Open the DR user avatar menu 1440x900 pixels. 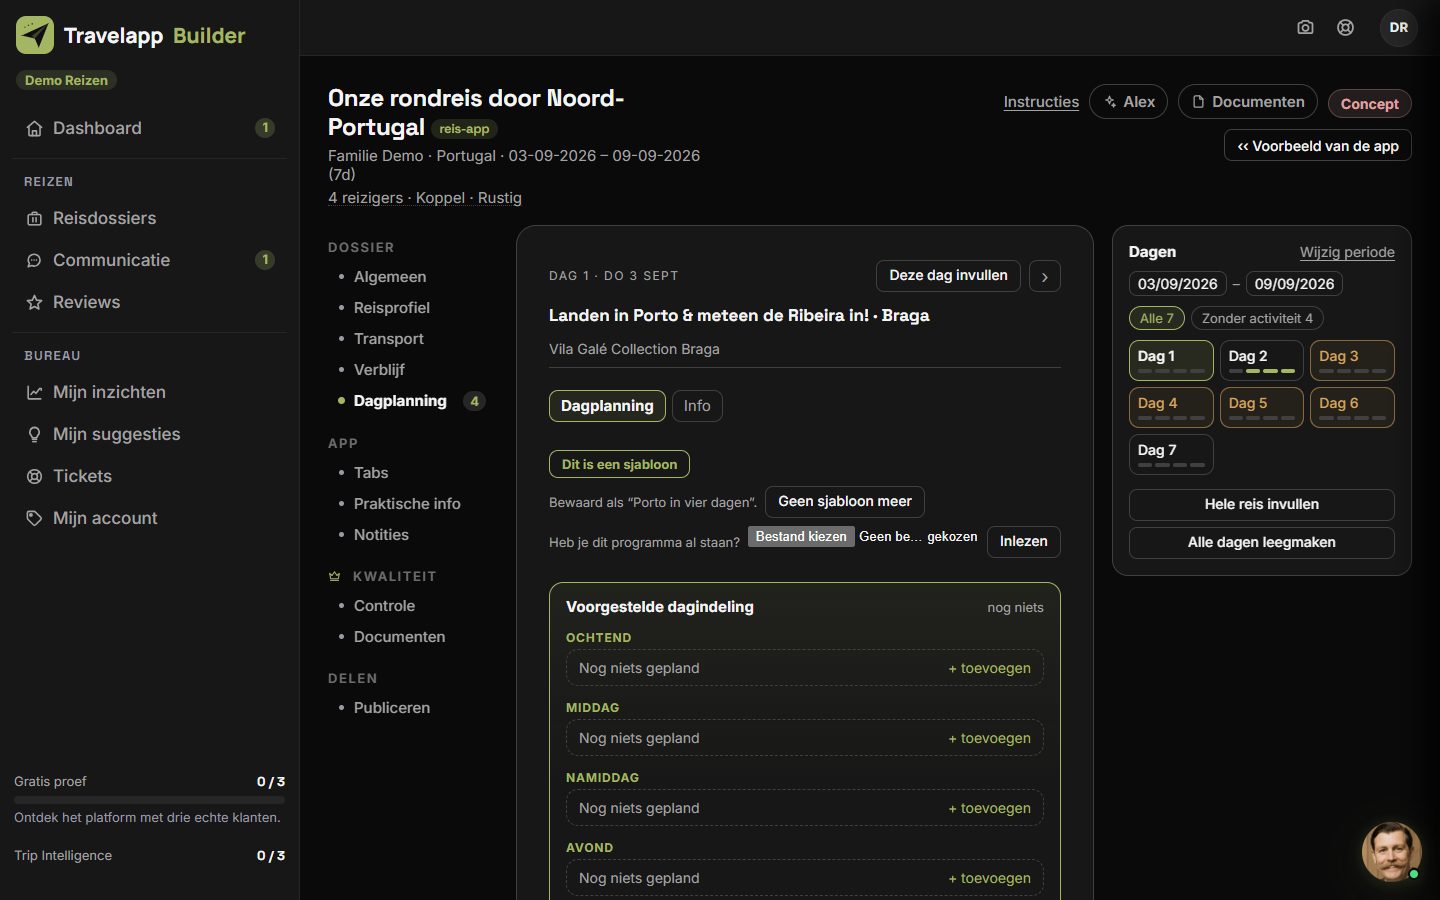coord(1399,28)
